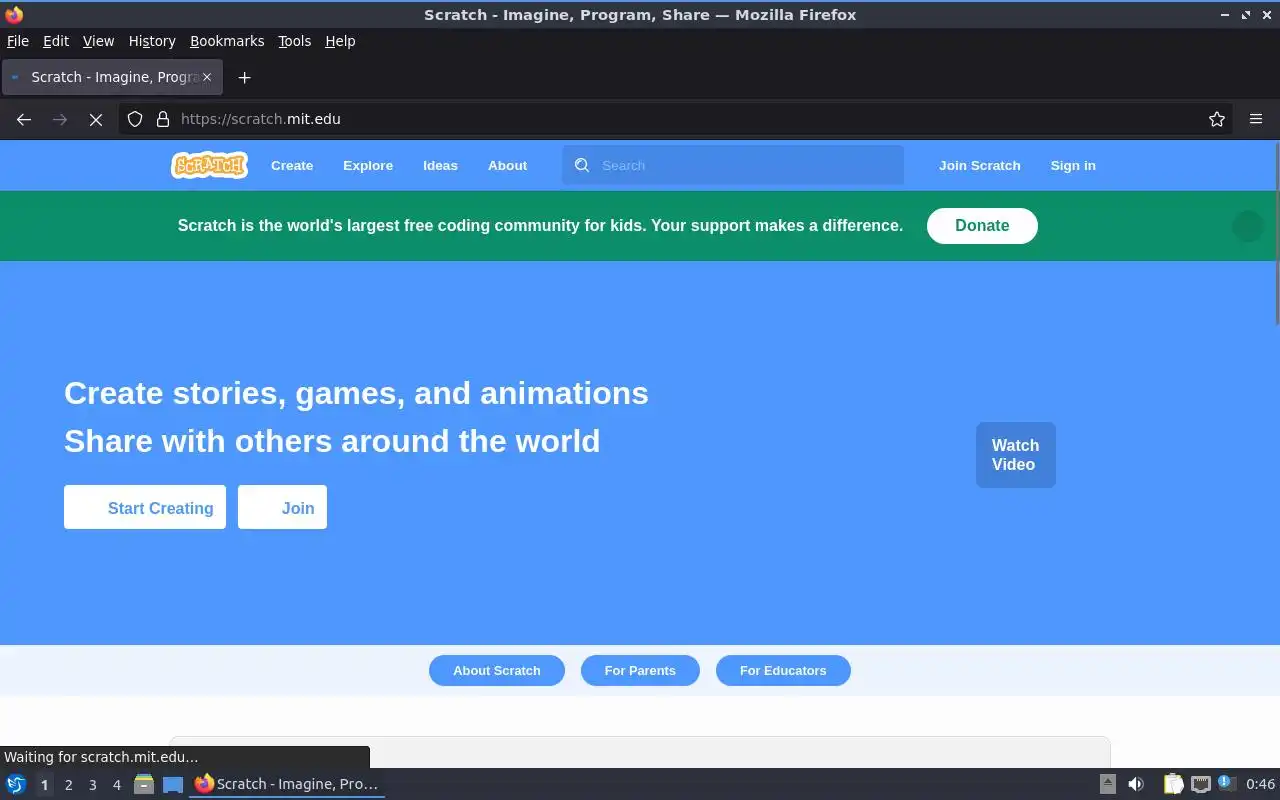1280x800 pixels.
Task: Open the Bookmarks menu
Action: click(227, 41)
